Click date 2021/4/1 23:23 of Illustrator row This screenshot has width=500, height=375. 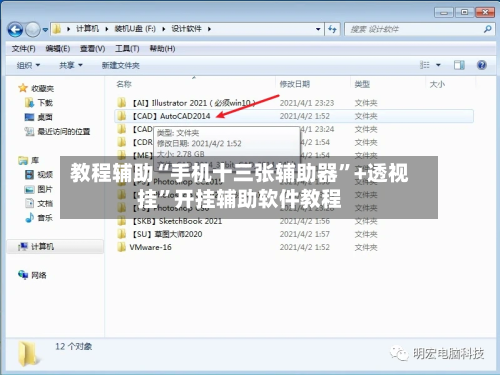307,103
